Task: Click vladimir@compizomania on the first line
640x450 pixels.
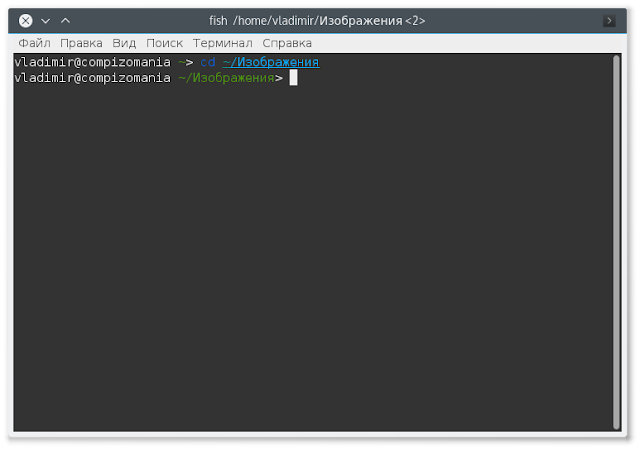Action: coord(92,62)
